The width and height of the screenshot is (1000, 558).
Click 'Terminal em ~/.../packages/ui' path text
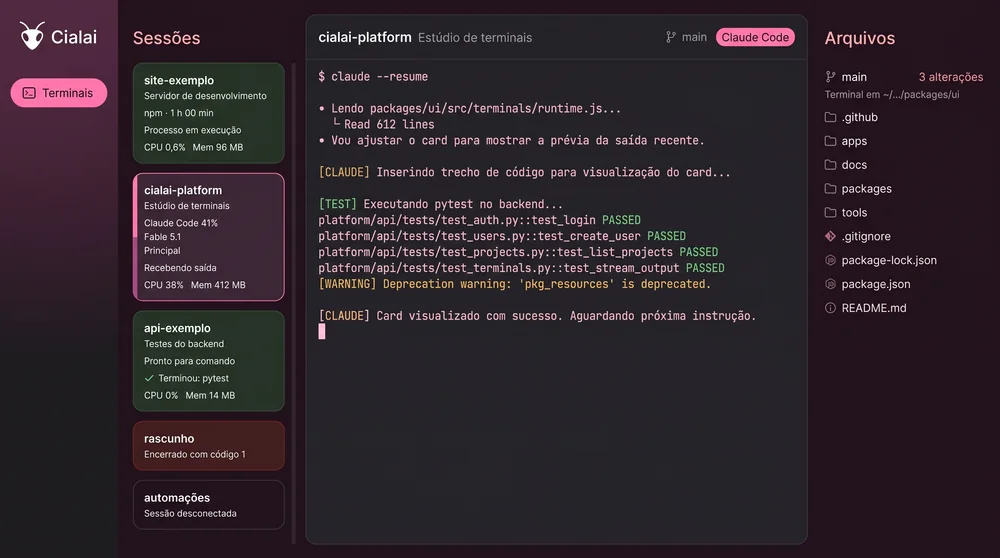point(892,94)
